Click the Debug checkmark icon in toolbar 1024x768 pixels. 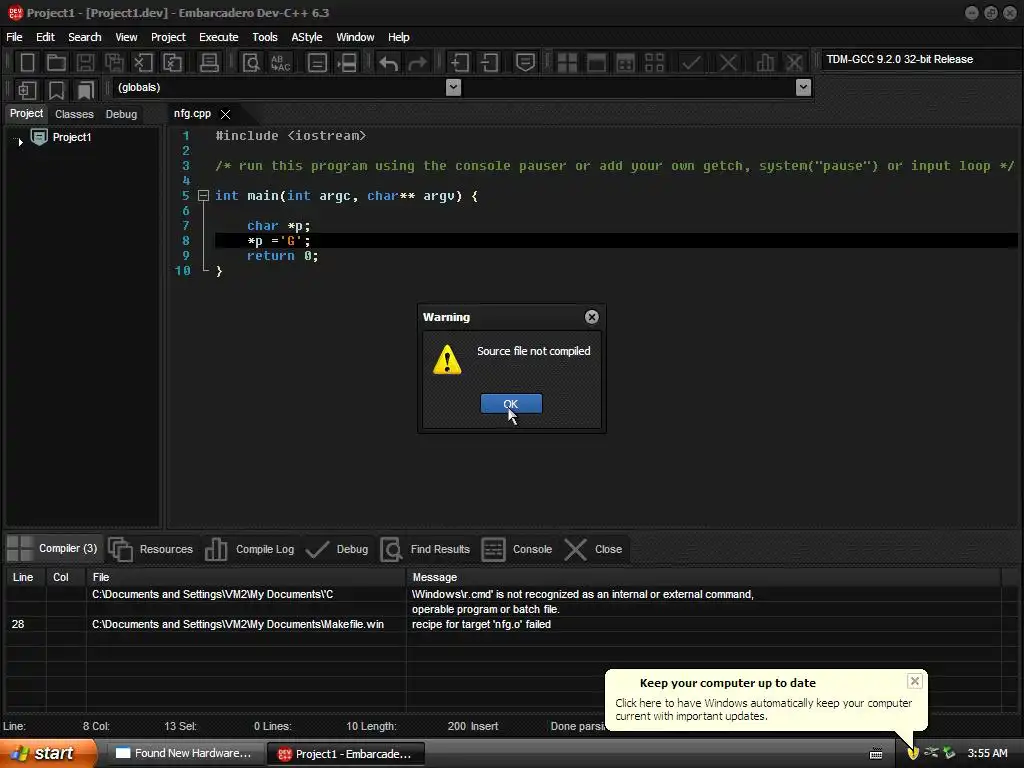691,63
